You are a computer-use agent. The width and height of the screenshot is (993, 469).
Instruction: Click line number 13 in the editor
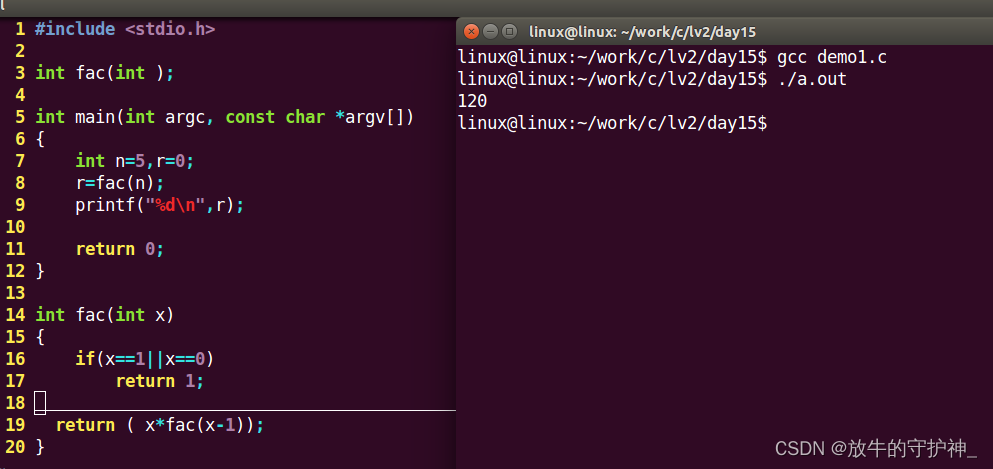[15, 292]
